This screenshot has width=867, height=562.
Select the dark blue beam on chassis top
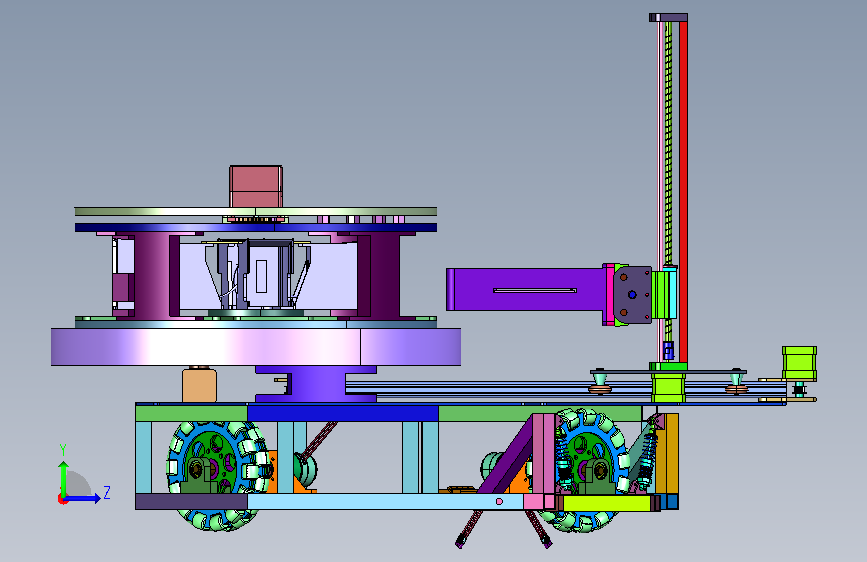(x=343, y=413)
